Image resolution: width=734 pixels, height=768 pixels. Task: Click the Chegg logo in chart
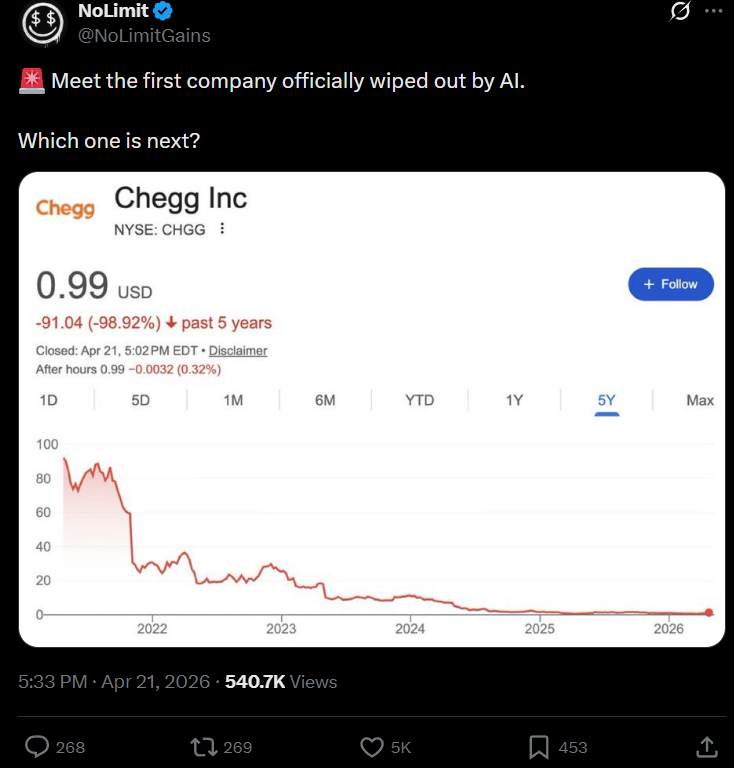pyautogui.click(x=65, y=207)
